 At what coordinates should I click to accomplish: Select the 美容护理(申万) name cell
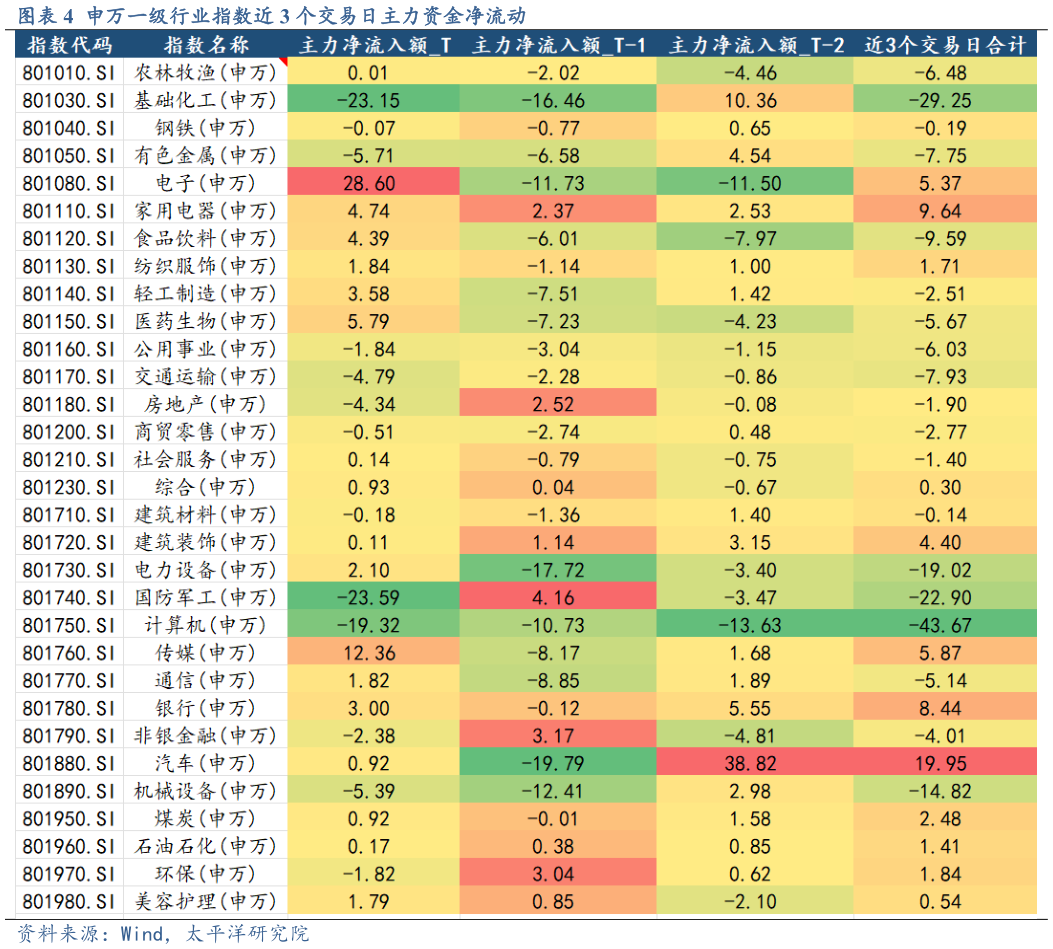pos(205,901)
